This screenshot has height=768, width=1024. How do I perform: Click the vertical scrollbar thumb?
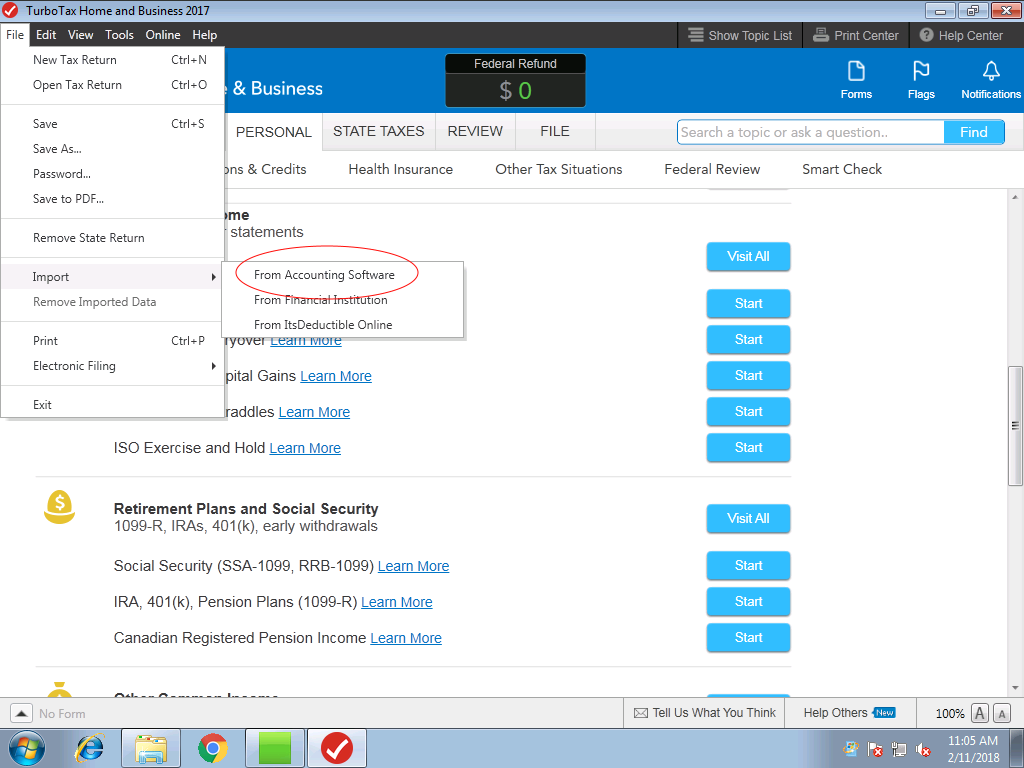pyautogui.click(x=1015, y=426)
